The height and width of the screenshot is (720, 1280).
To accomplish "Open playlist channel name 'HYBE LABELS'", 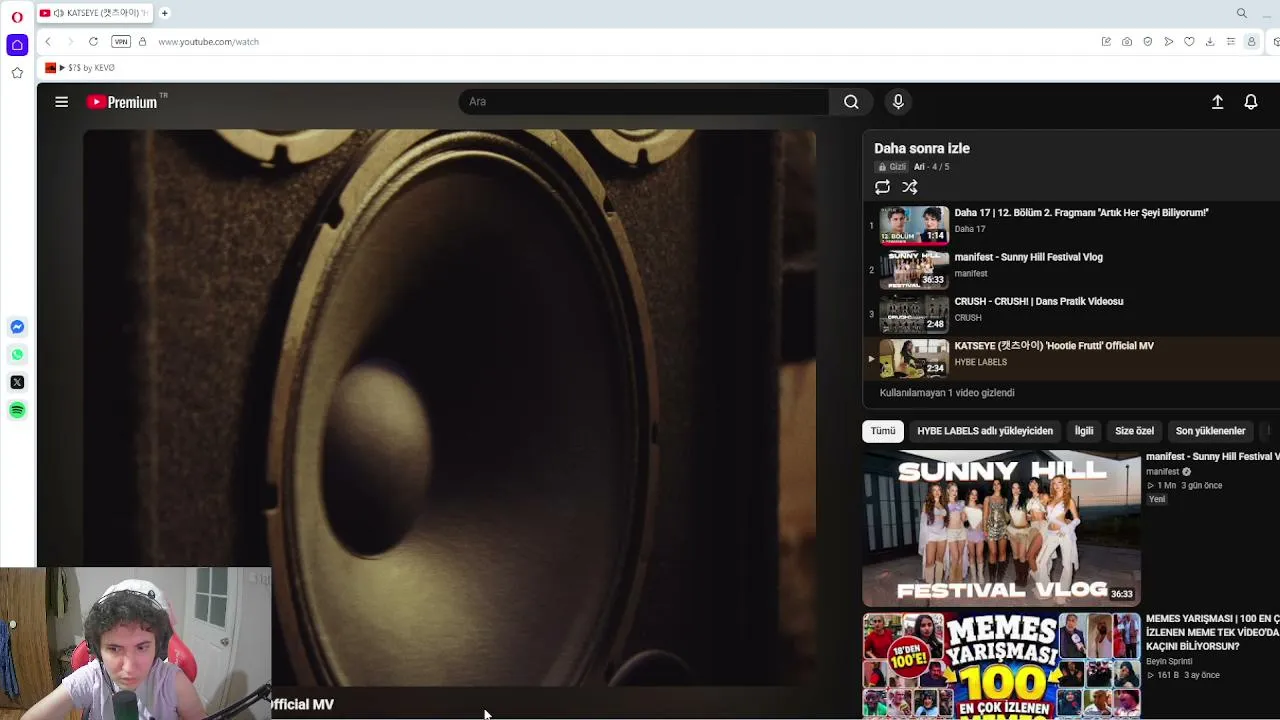I will coord(980,362).
